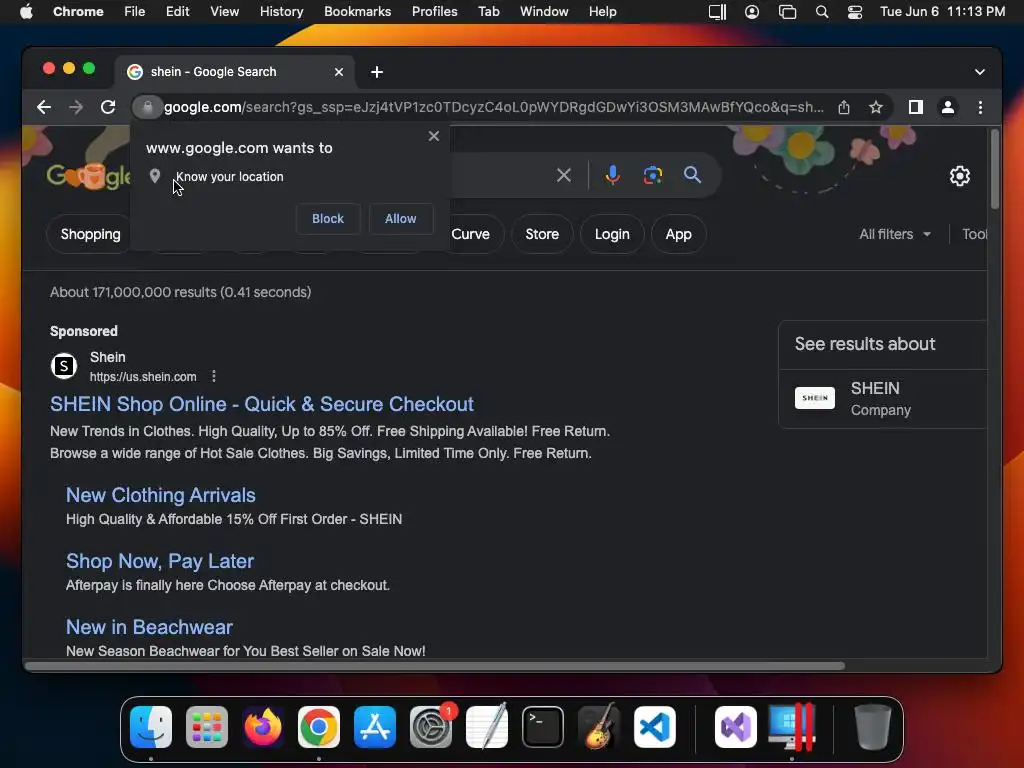Dismiss the location permission popup
This screenshot has height=768, width=1024.
click(434, 136)
